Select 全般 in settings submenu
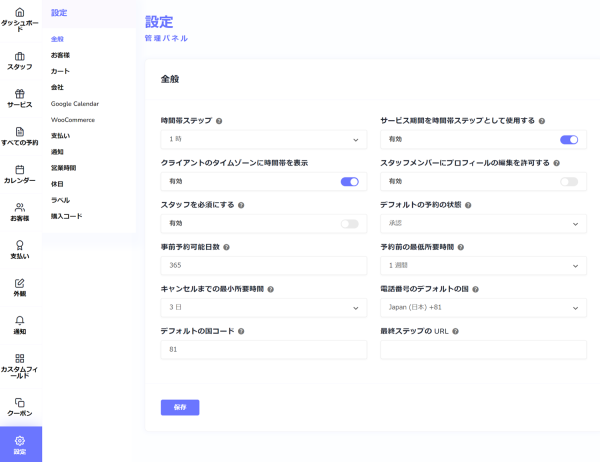This screenshot has height=462, width=600. click(57, 39)
